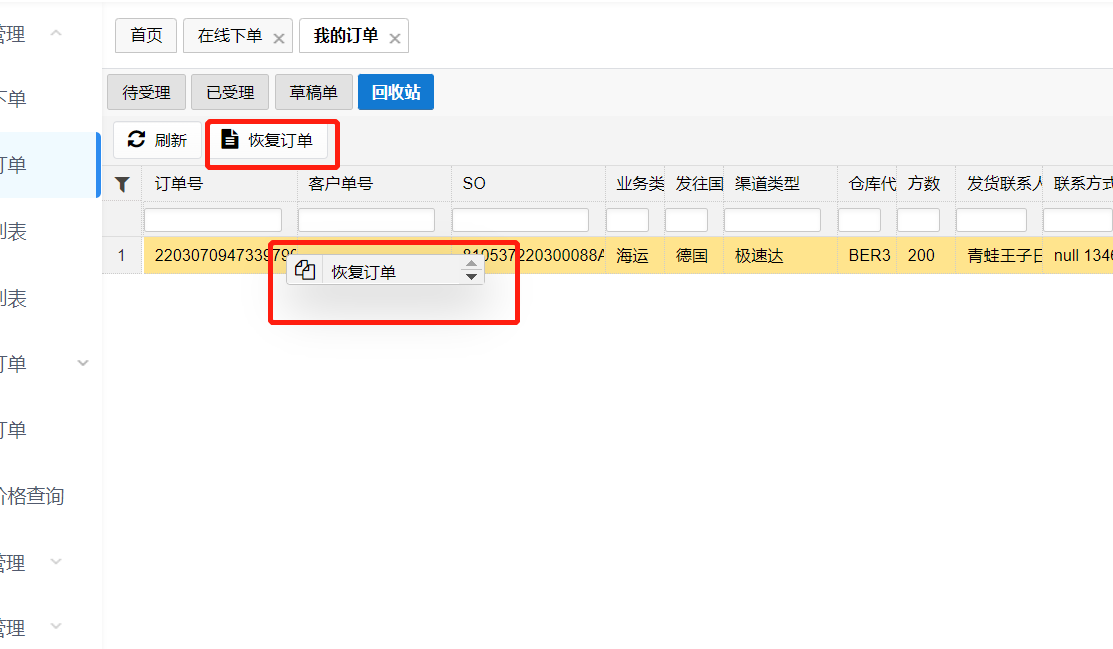The image size is (1113, 649).
Task: Close the 在线下单 tab
Action: click(x=279, y=38)
